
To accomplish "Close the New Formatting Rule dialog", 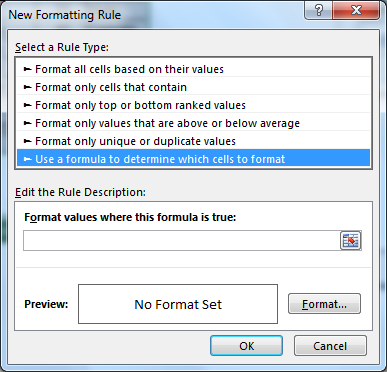I will (x=356, y=10).
